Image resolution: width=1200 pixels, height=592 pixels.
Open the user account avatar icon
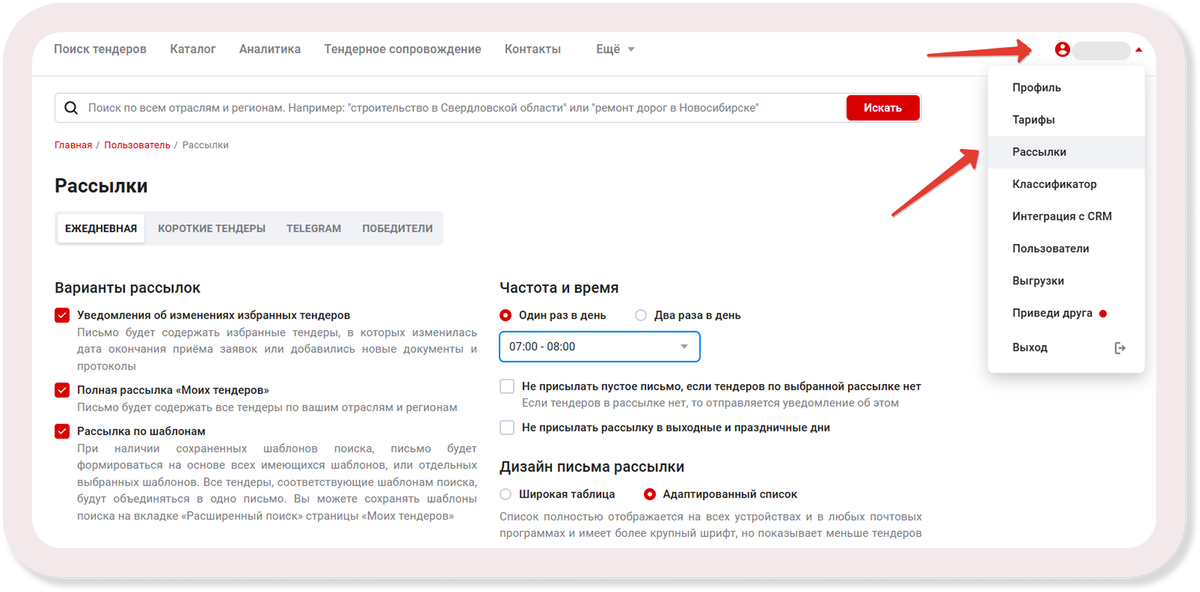[x=1062, y=49]
